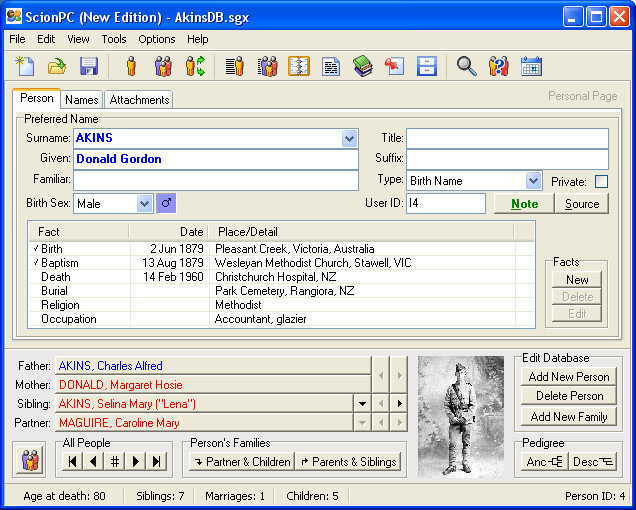Screen dimensions: 636x510
Task: Click in the Given name field
Action: coord(216,159)
